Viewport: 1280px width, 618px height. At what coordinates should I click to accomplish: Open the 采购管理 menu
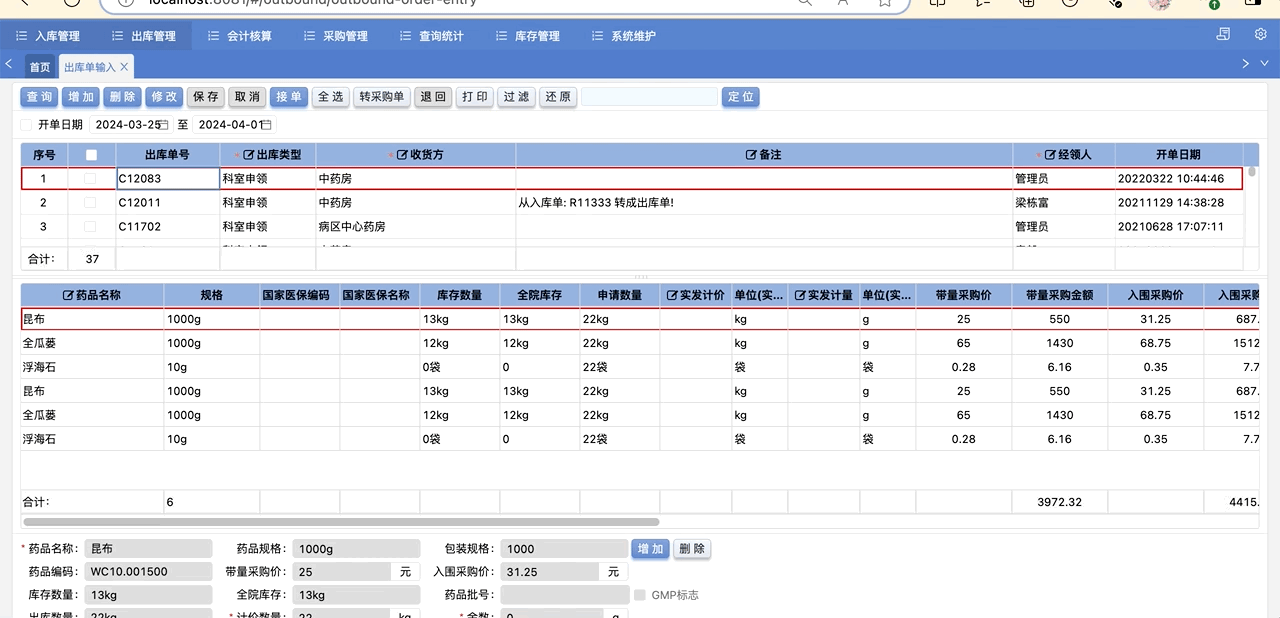(x=336, y=36)
